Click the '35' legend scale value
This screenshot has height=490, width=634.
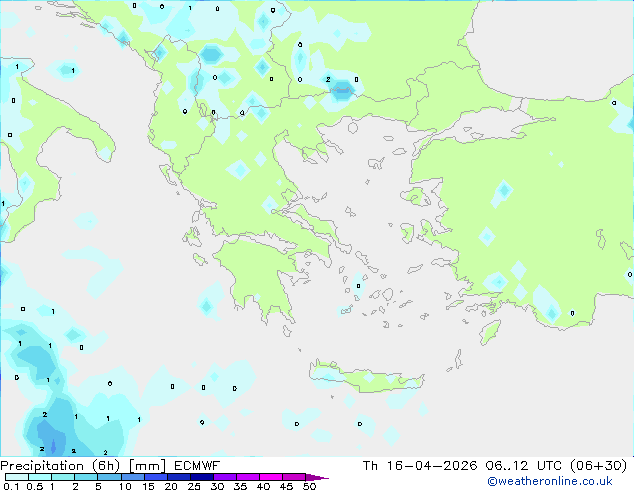point(241,486)
